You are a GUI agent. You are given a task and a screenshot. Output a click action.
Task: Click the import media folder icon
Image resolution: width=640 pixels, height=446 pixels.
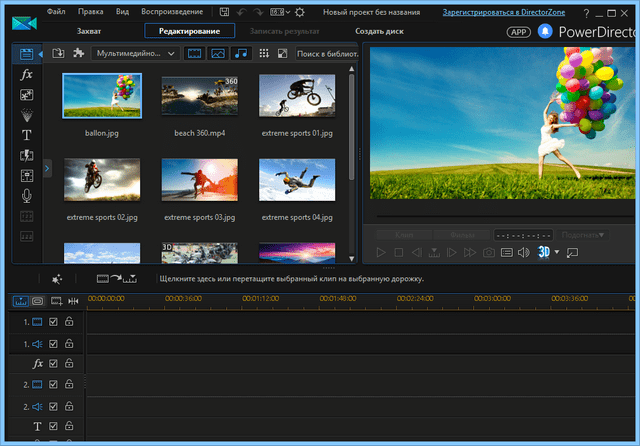click(58, 52)
